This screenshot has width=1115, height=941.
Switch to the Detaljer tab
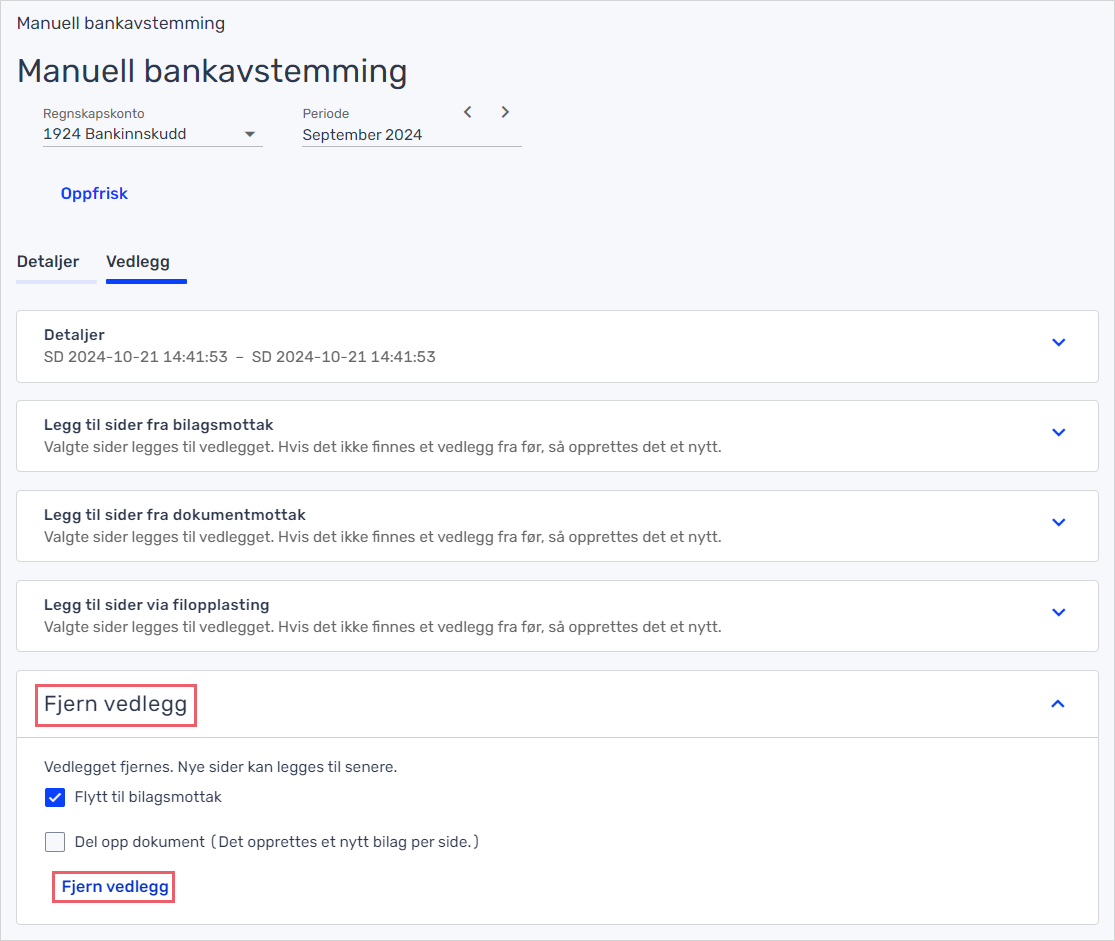tap(48, 262)
